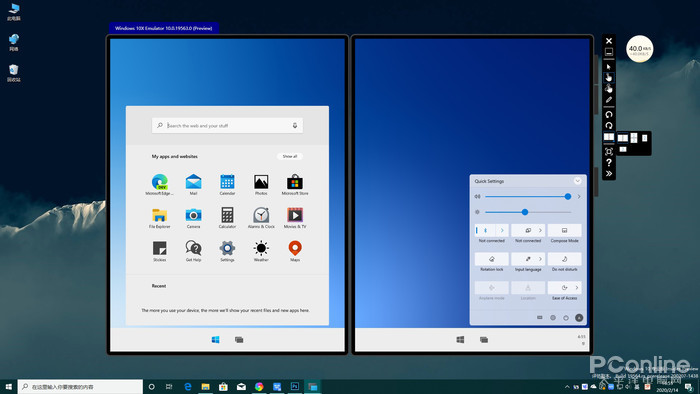Expand audio output options beside volume slider
700x394 pixels.
(x=579, y=196)
